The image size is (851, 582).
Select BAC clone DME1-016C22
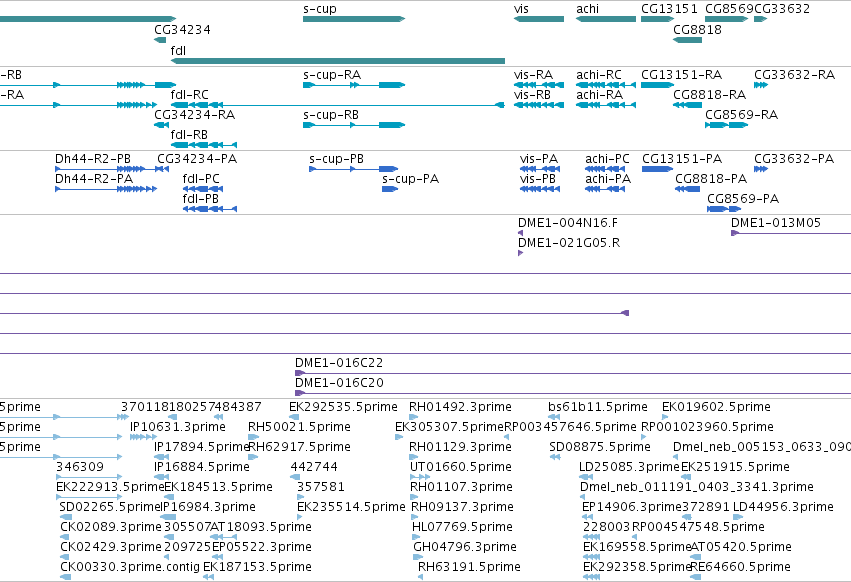(573, 373)
